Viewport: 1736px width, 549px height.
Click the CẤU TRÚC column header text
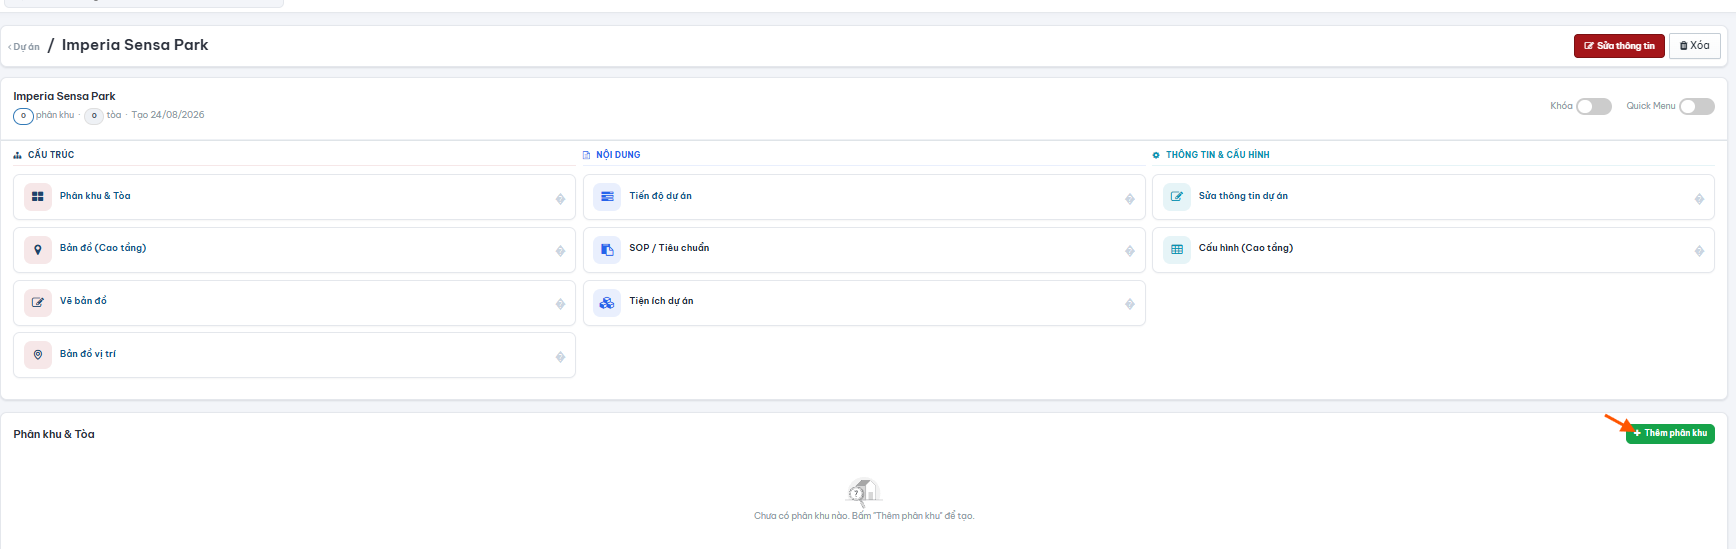[51, 155]
